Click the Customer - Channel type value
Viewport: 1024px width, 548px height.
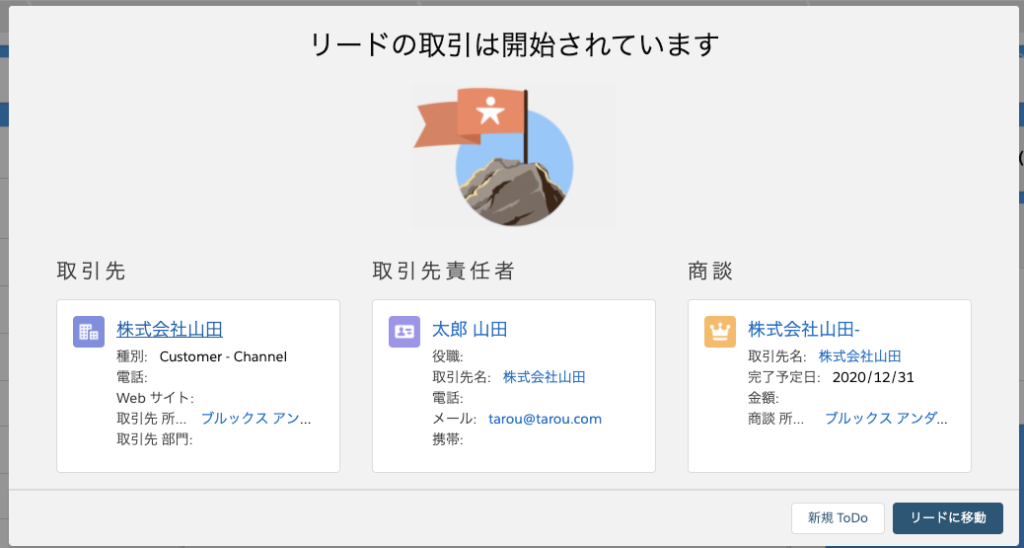[223, 357]
